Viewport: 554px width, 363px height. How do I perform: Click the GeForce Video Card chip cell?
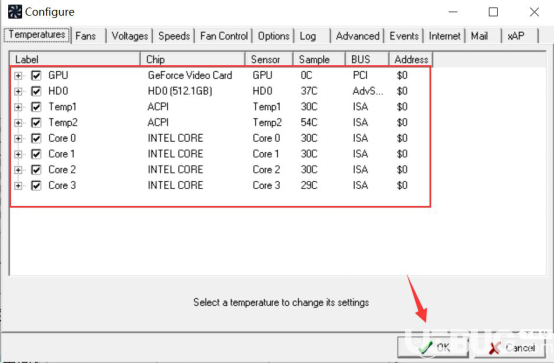[x=190, y=75]
